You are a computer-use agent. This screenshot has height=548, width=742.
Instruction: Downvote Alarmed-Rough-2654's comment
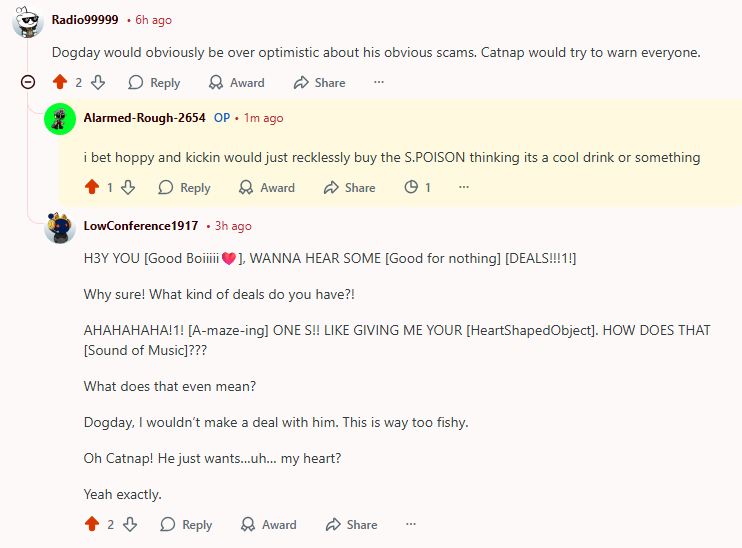[128, 187]
